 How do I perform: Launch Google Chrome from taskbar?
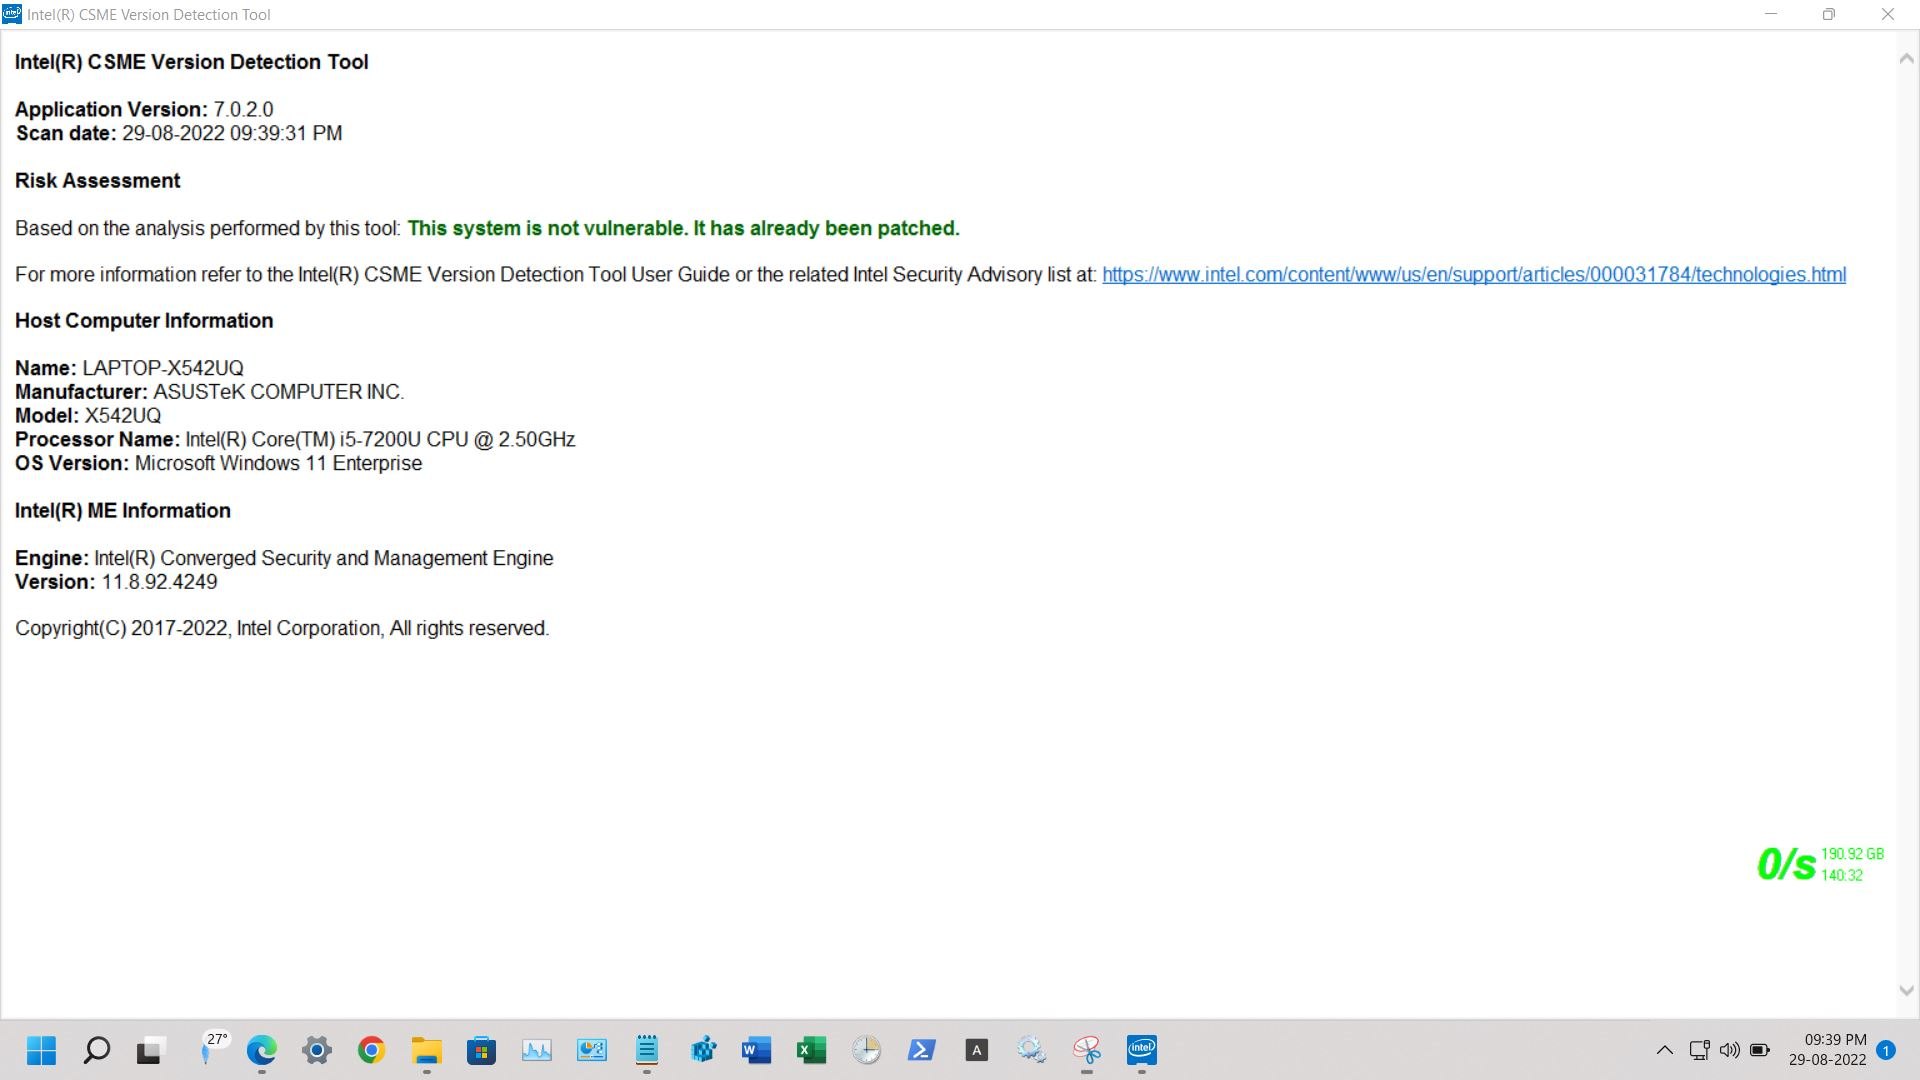coord(372,1050)
